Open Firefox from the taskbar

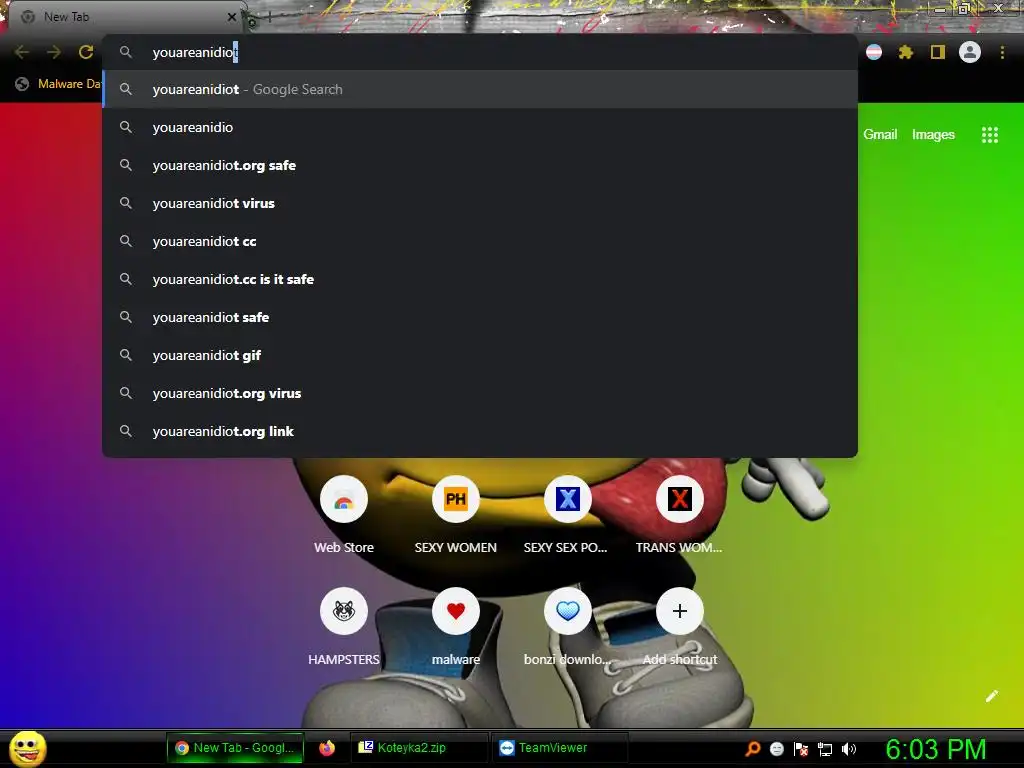[327, 748]
